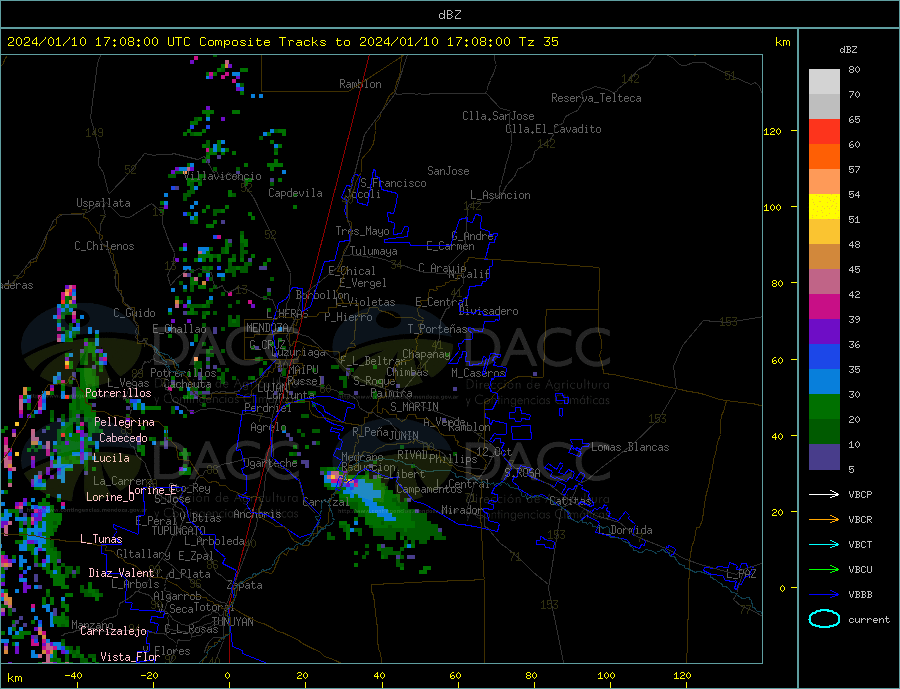
Task: Click the Anchoris label
Action: 258,514
